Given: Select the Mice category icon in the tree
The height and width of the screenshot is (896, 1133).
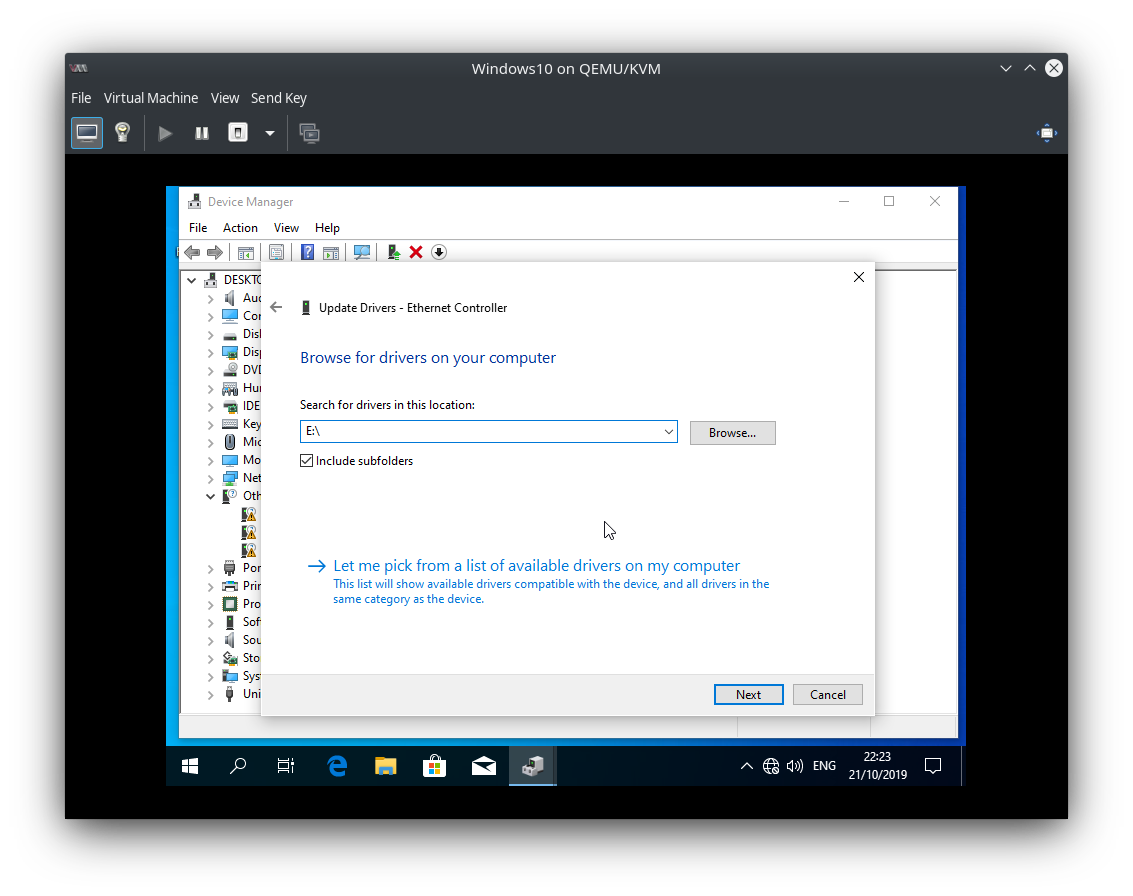Looking at the screenshot, I should click(230, 442).
